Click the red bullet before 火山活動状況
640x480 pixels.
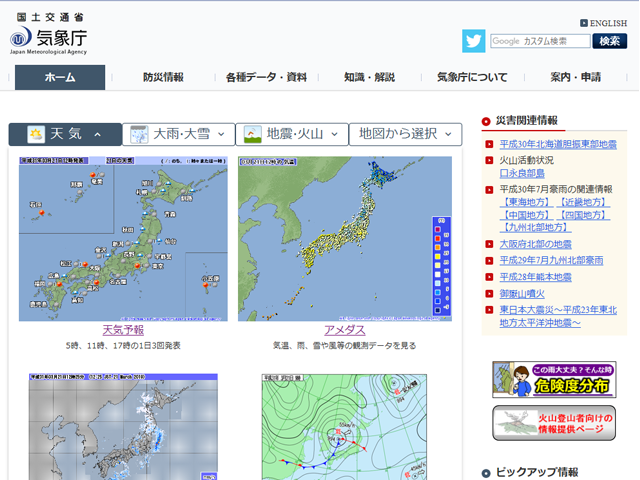tap(489, 160)
